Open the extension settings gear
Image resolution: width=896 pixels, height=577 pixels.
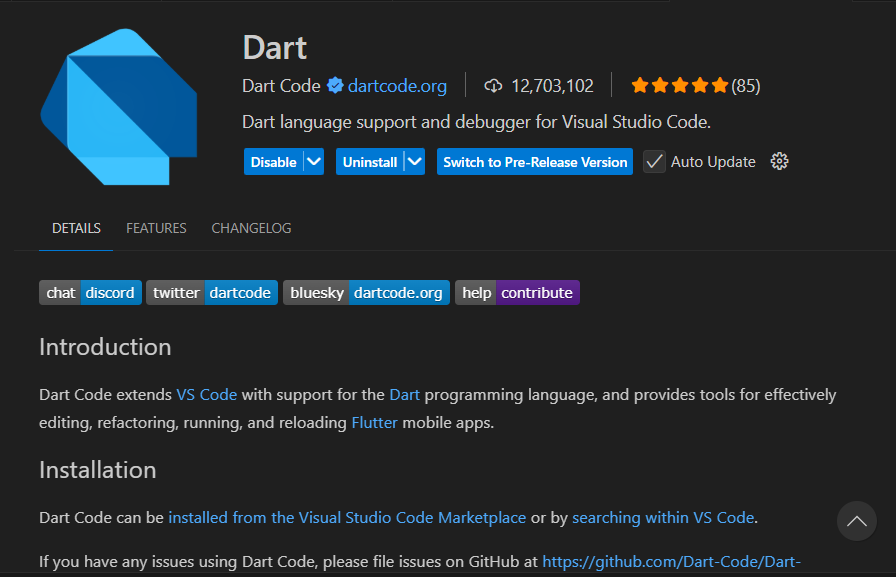(x=779, y=161)
